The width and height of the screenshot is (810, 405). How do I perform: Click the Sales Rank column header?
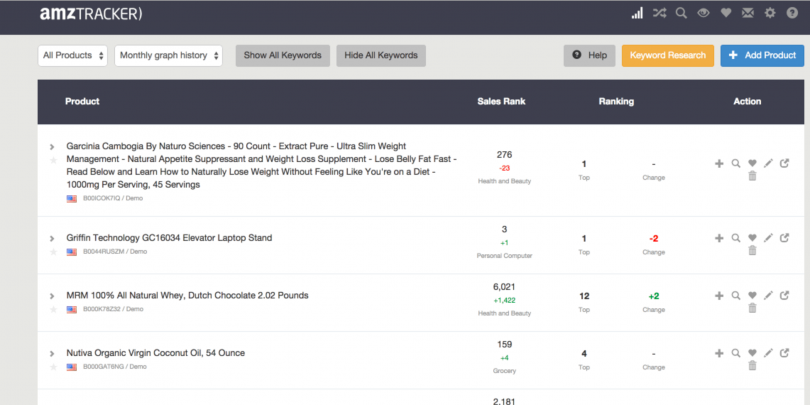click(x=501, y=101)
